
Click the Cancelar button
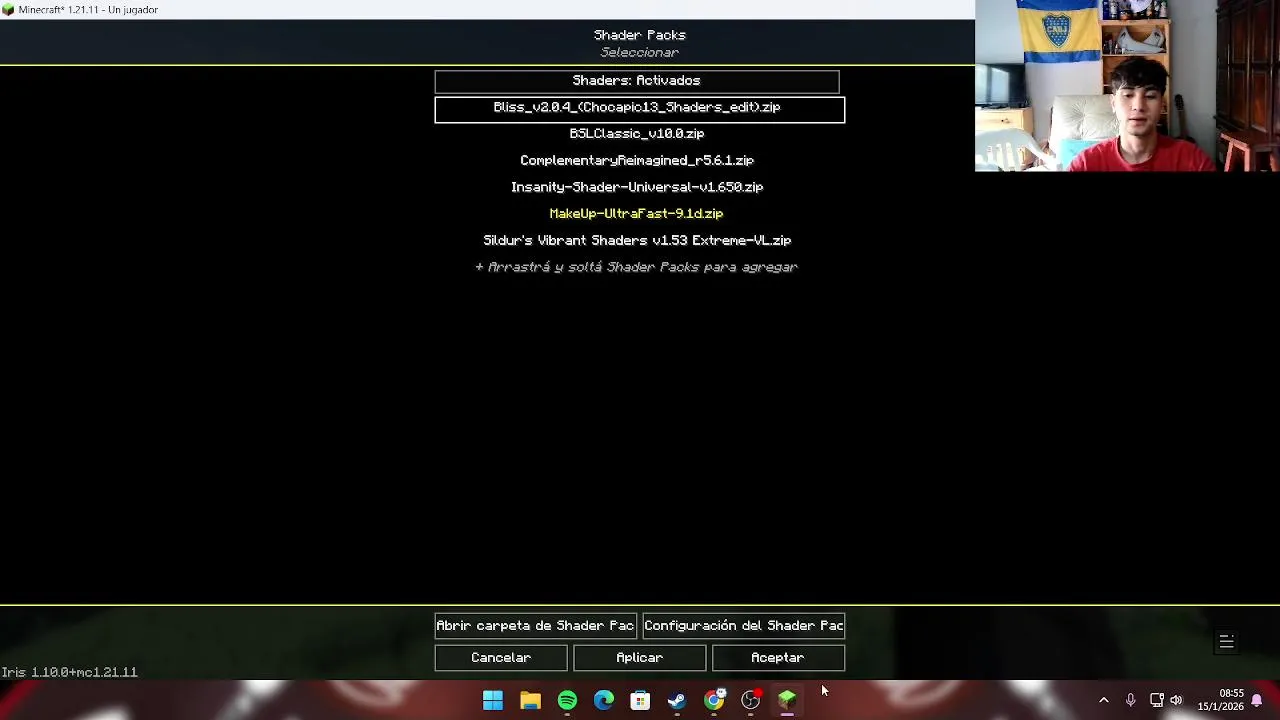501,658
